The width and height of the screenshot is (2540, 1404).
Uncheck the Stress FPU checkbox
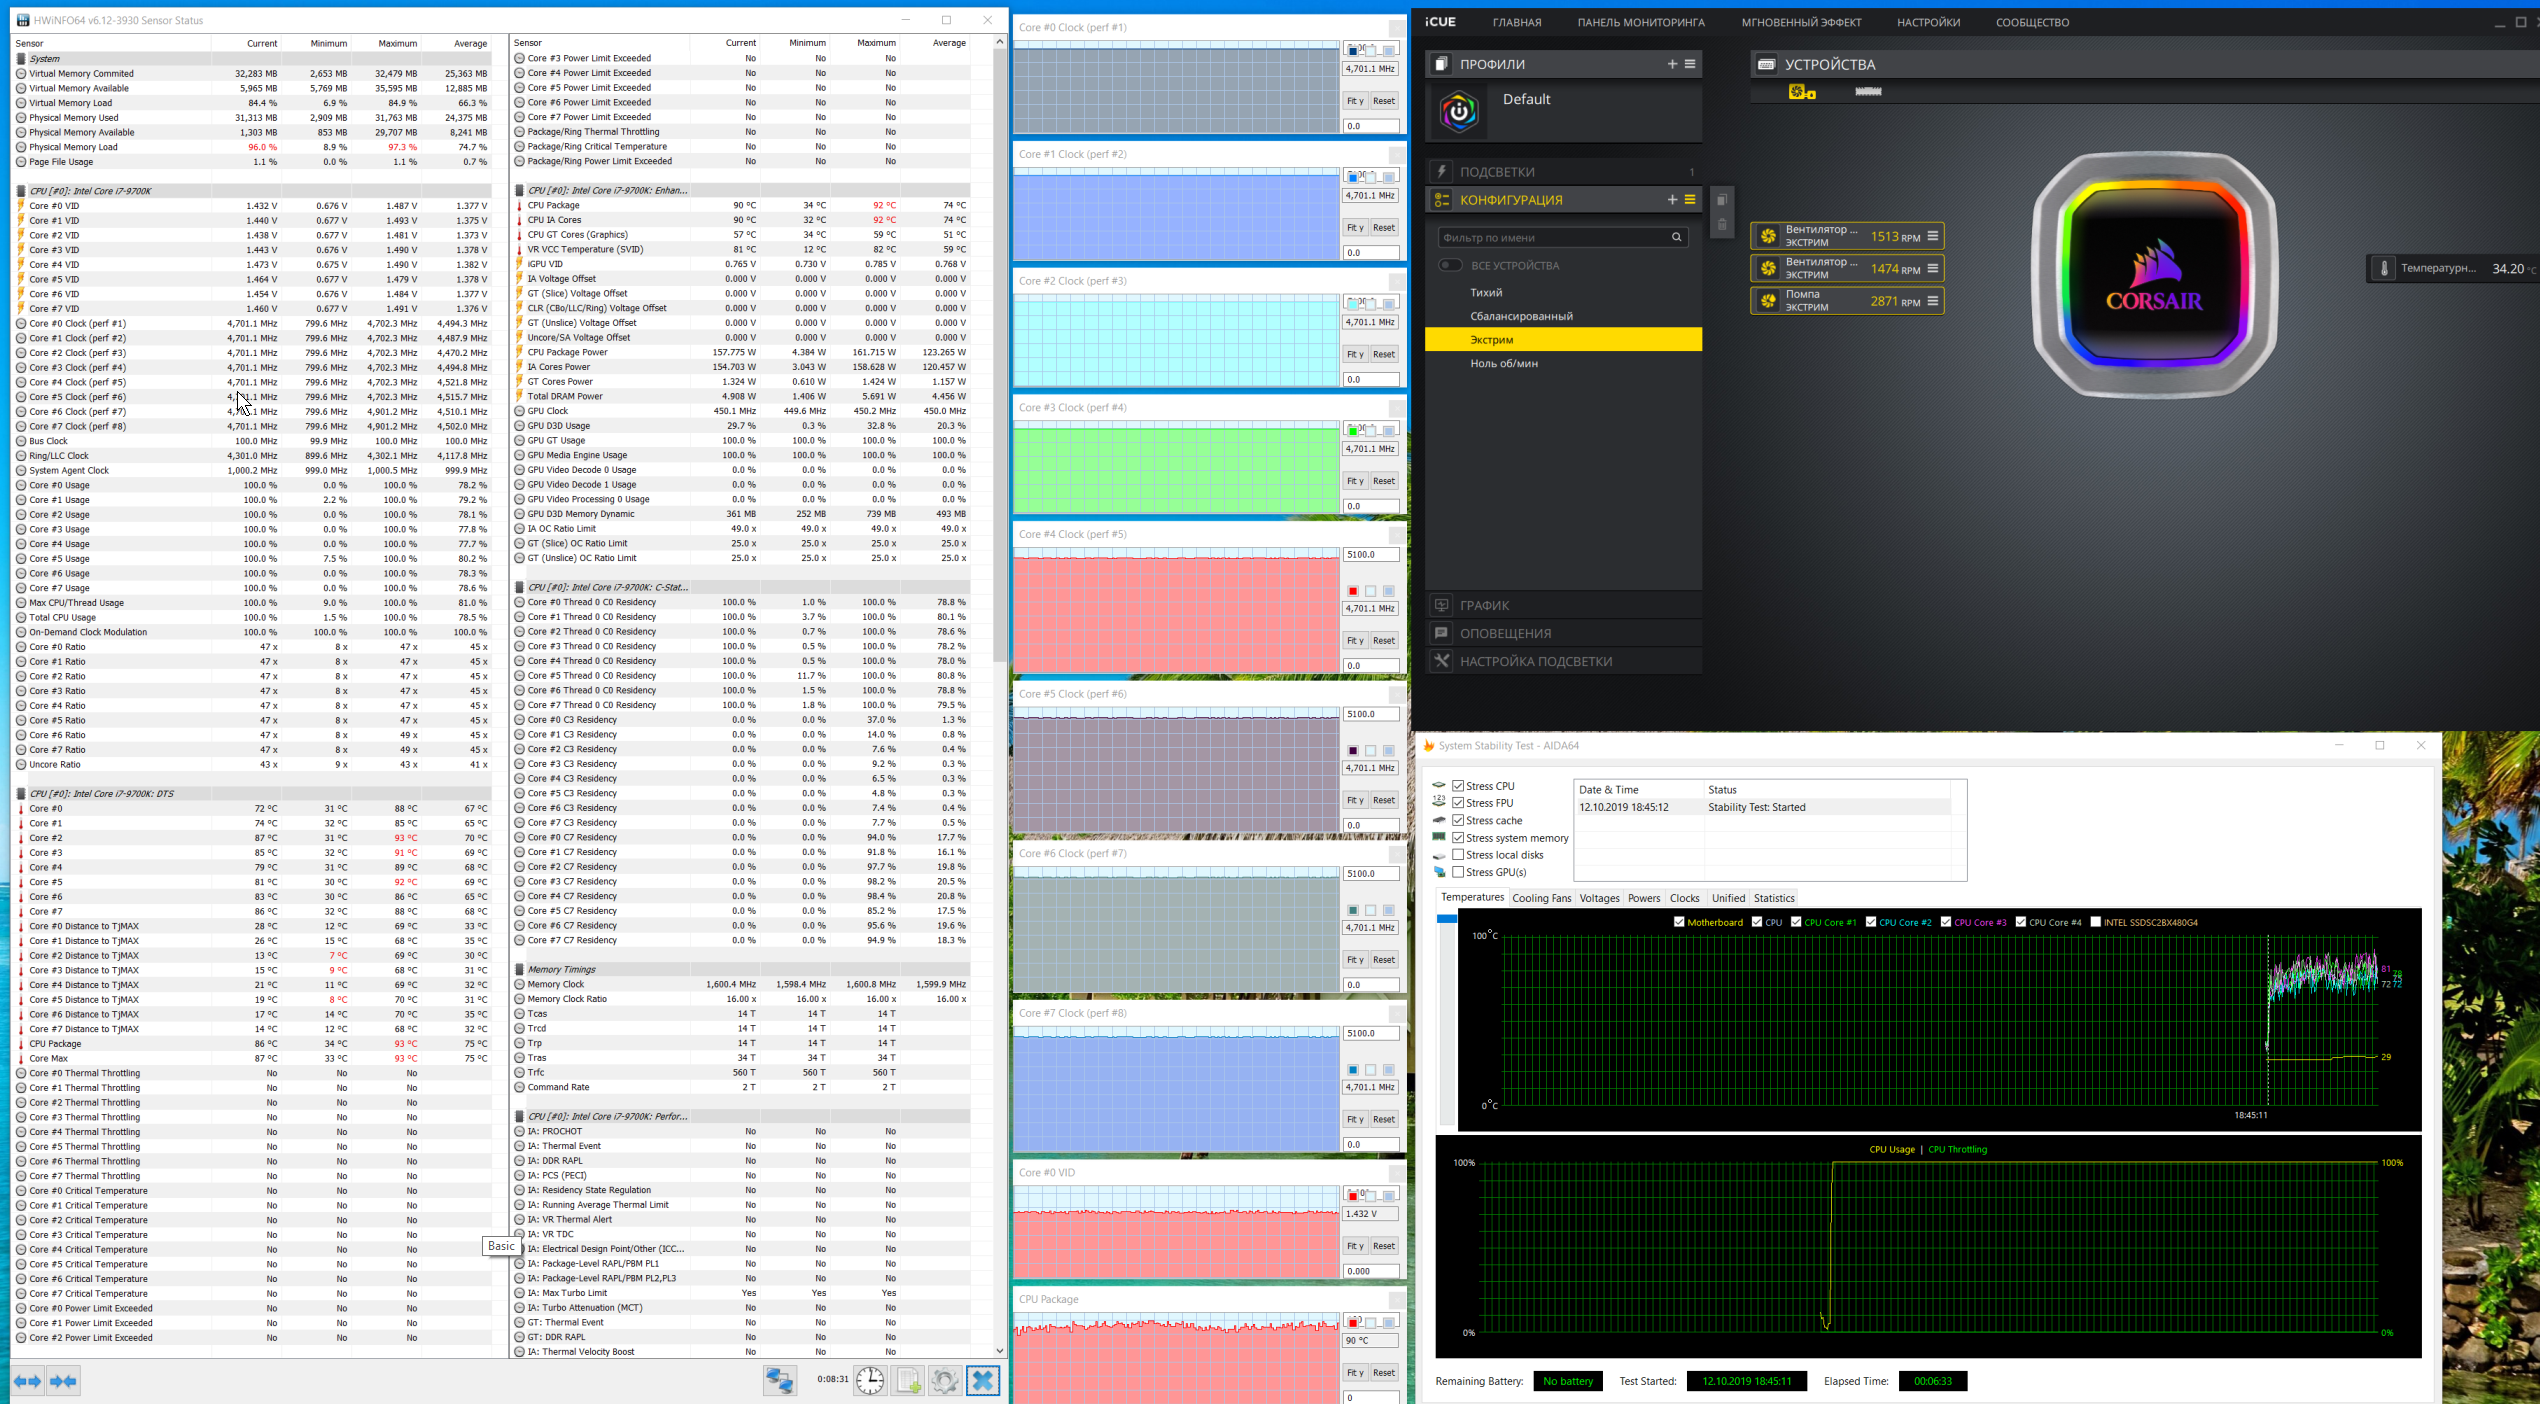pos(1458,803)
